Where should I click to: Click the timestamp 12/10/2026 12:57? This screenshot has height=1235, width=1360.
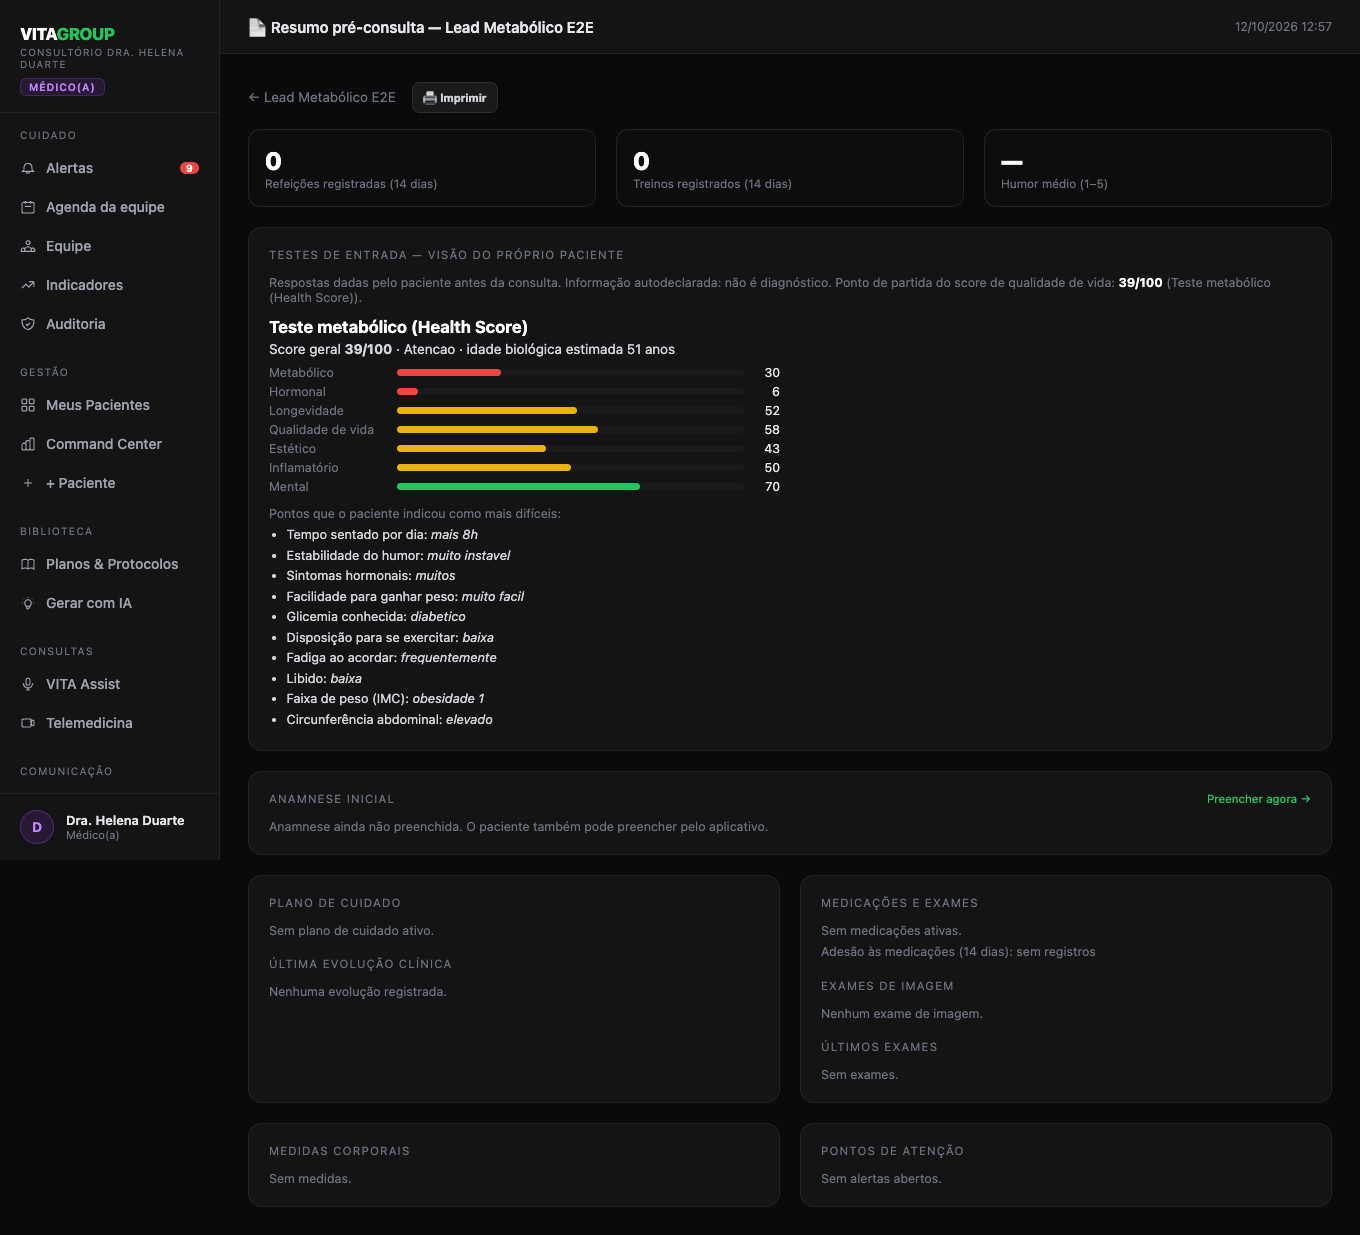[1283, 27]
